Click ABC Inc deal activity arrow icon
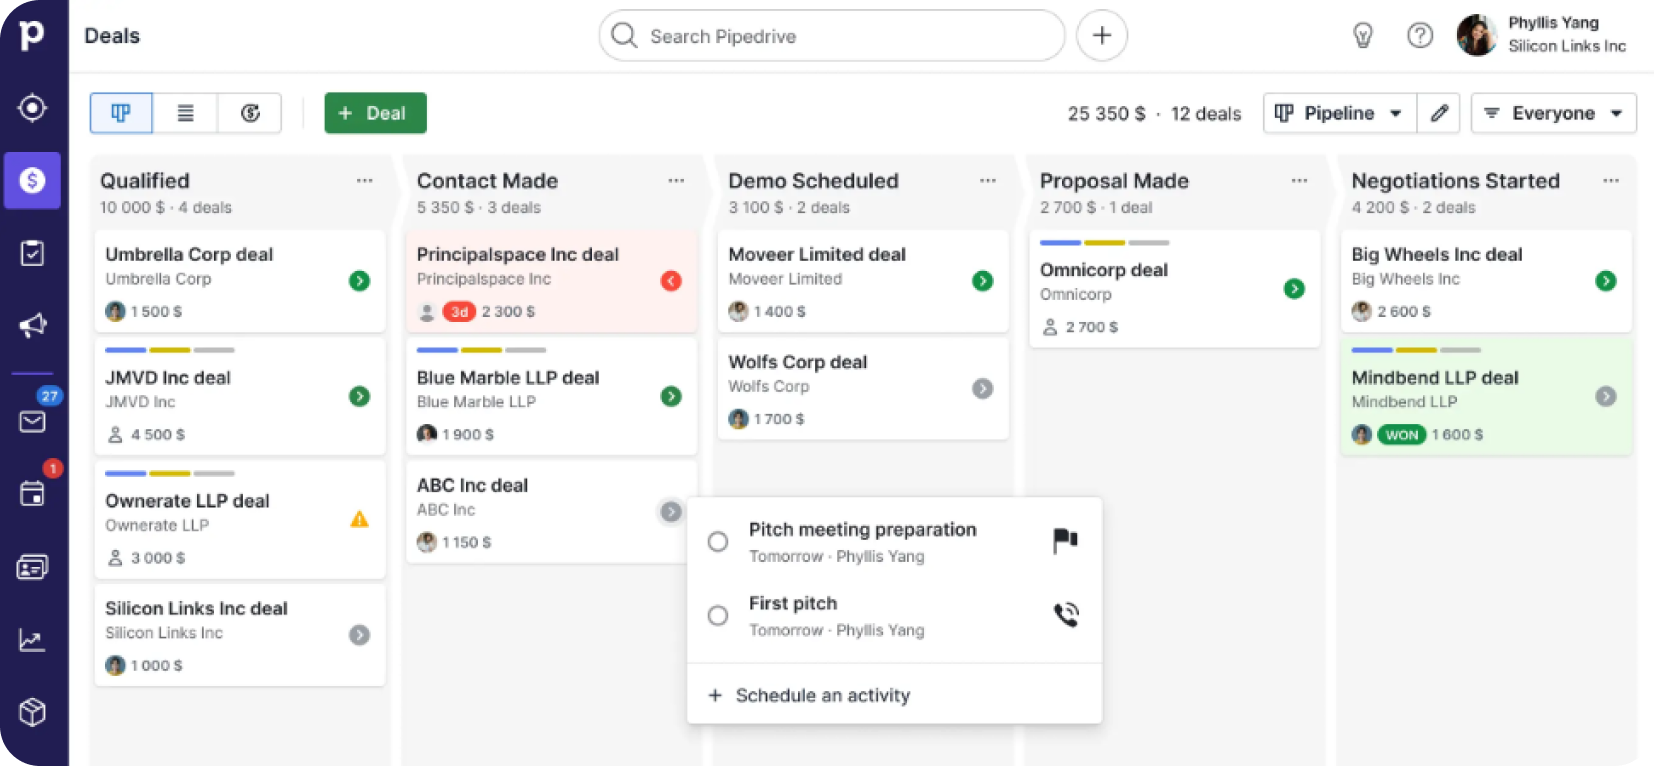This screenshot has width=1654, height=766. click(x=671, y=512)
